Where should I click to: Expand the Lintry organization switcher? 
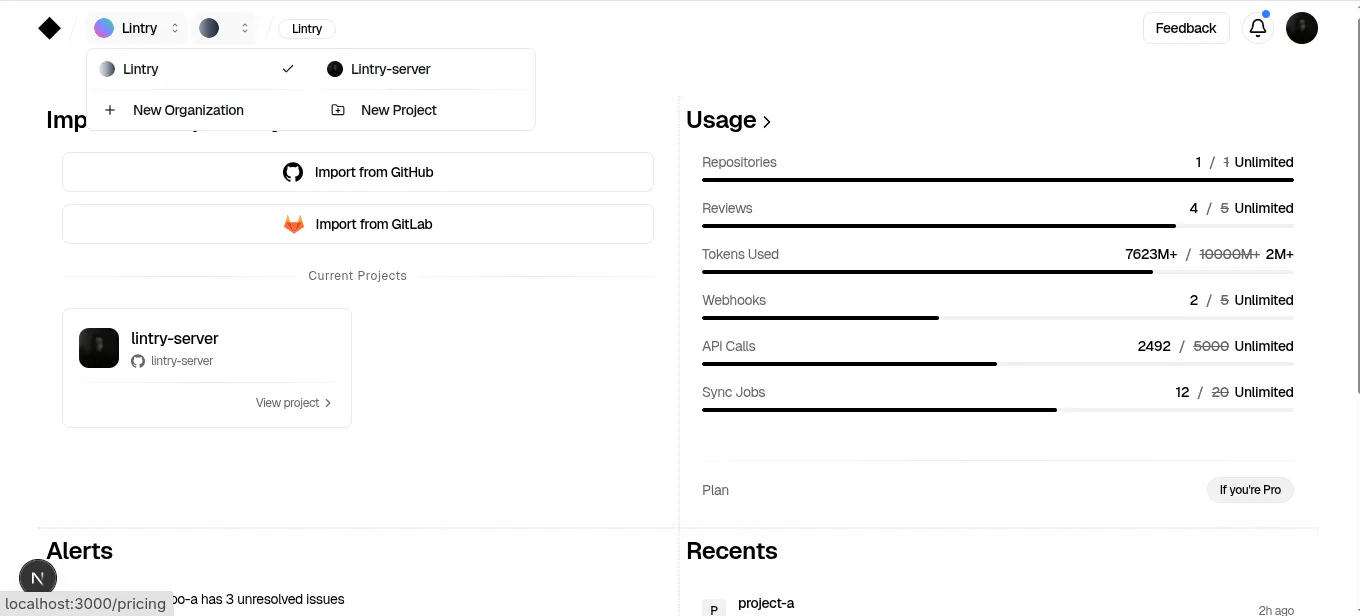click(x=138, y=28)
